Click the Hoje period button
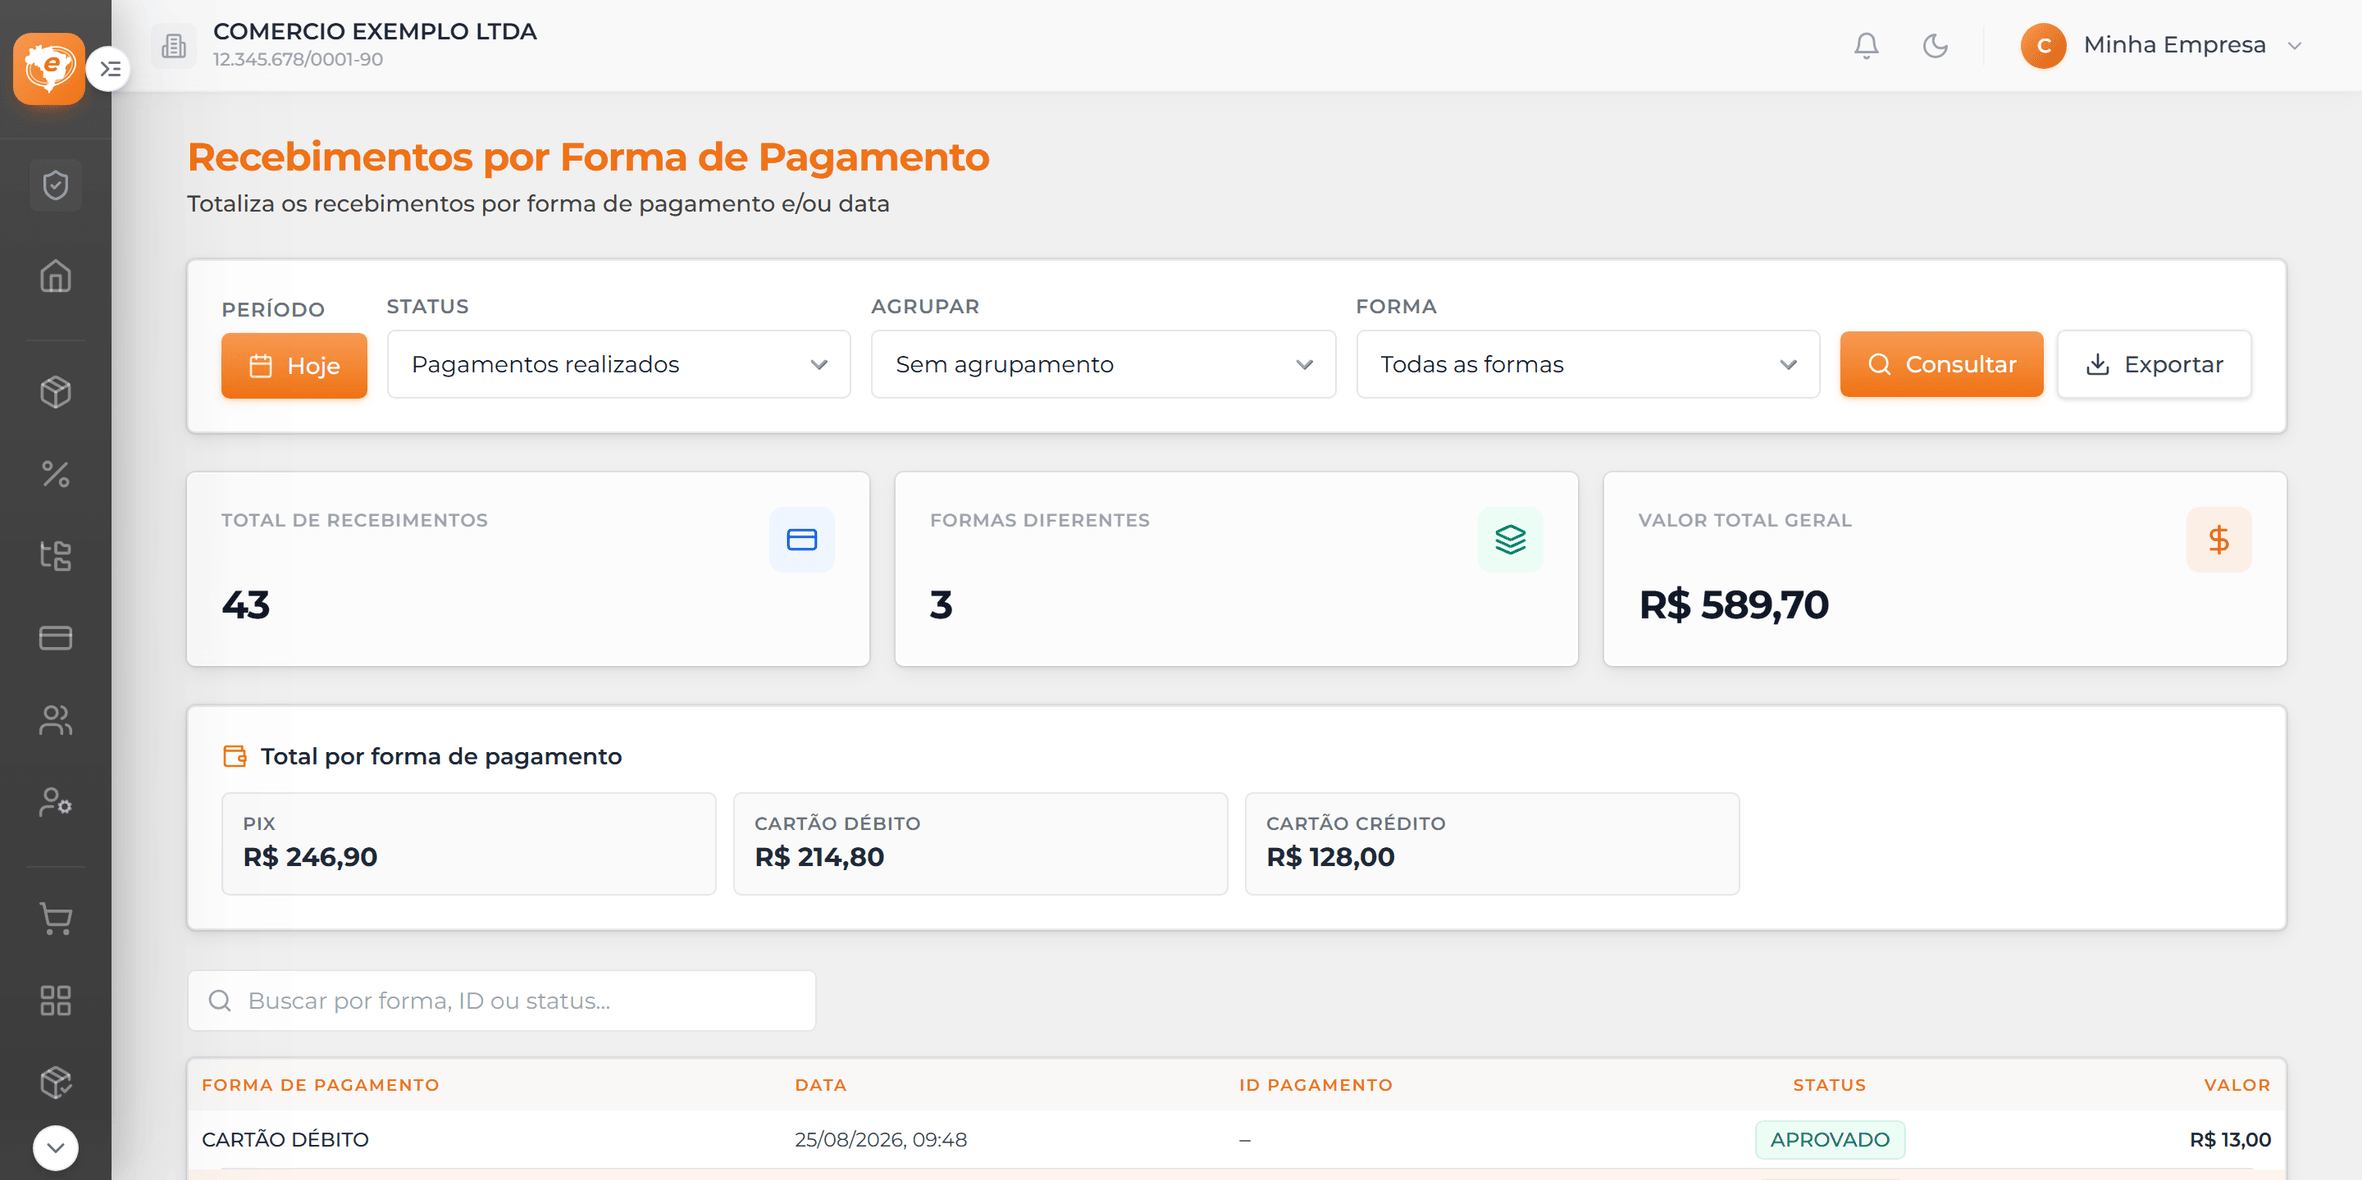2362x1180 pixels. coord(294,366)
